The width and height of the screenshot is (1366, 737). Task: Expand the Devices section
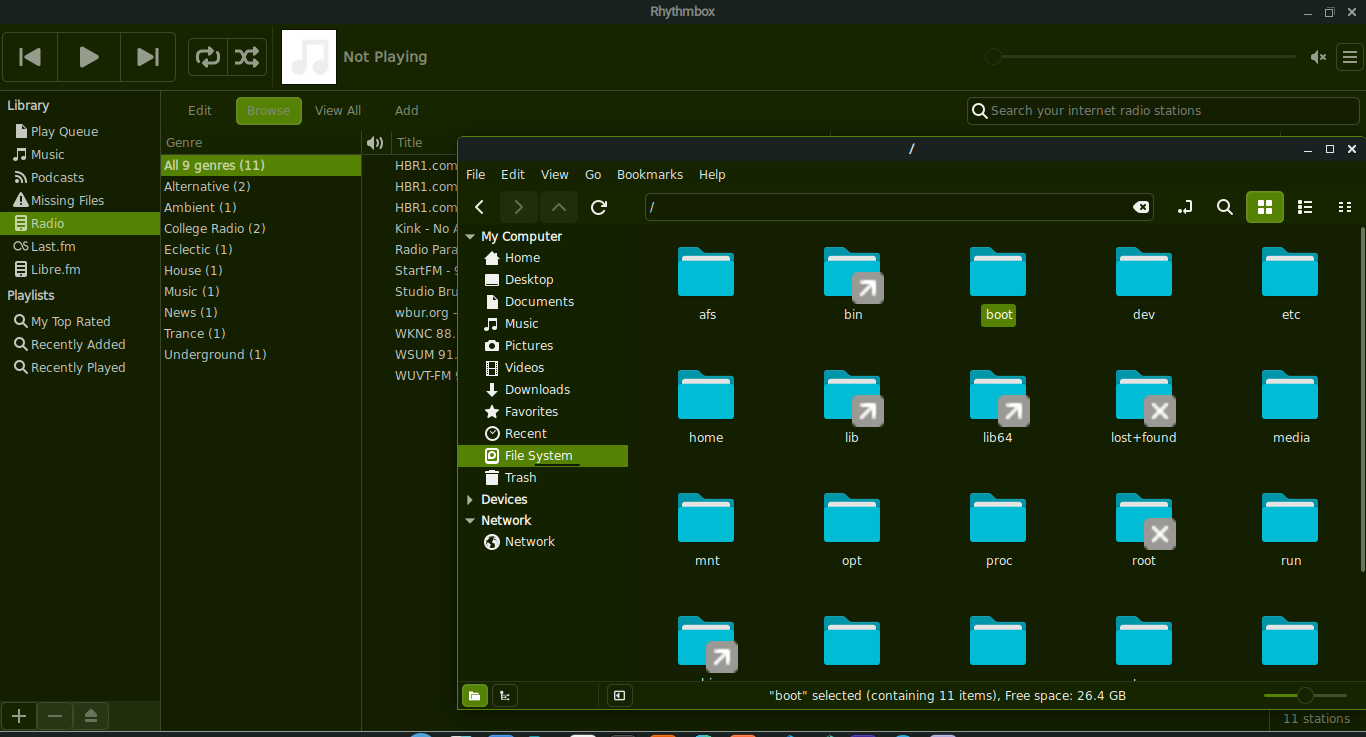[470, 499]
